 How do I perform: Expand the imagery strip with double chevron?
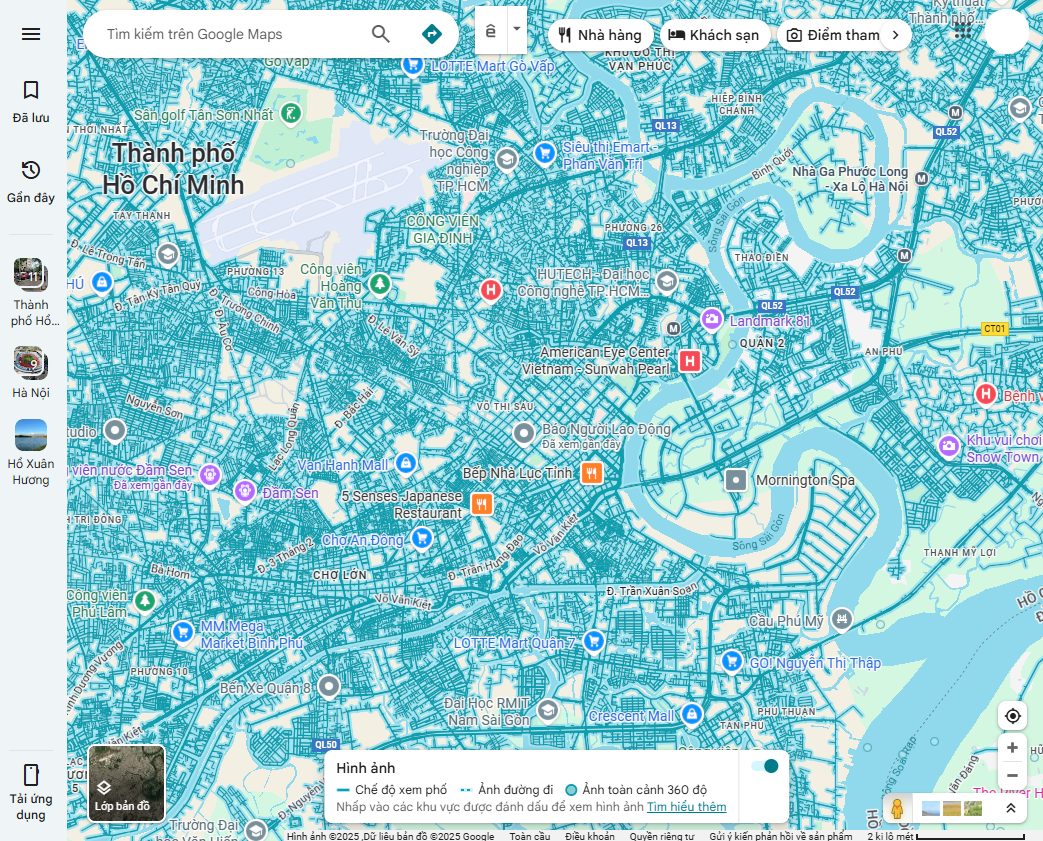click(x=1010, y=808)
